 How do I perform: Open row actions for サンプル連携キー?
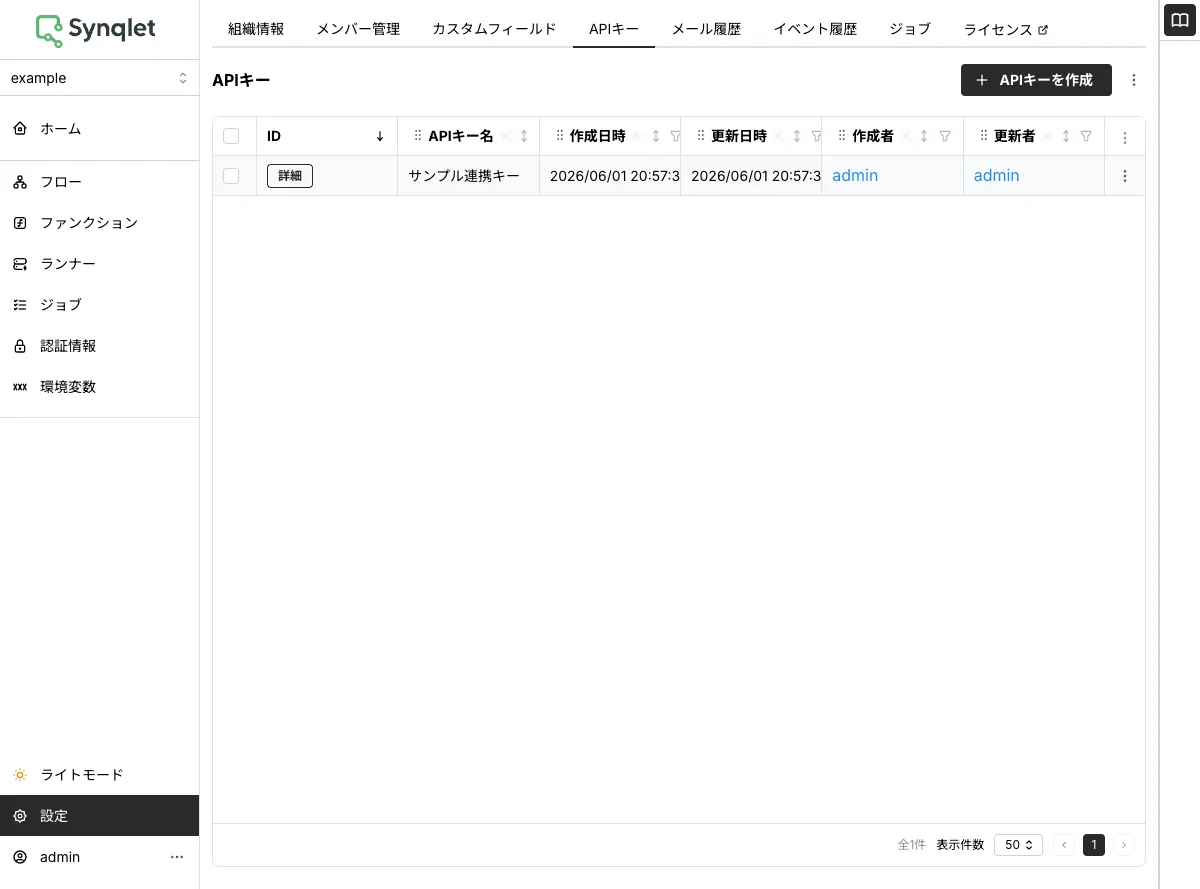tap(1125, 176)
